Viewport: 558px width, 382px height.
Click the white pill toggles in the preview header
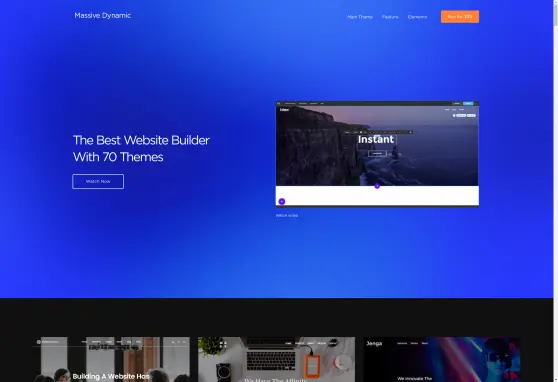(x=464, y=115)
